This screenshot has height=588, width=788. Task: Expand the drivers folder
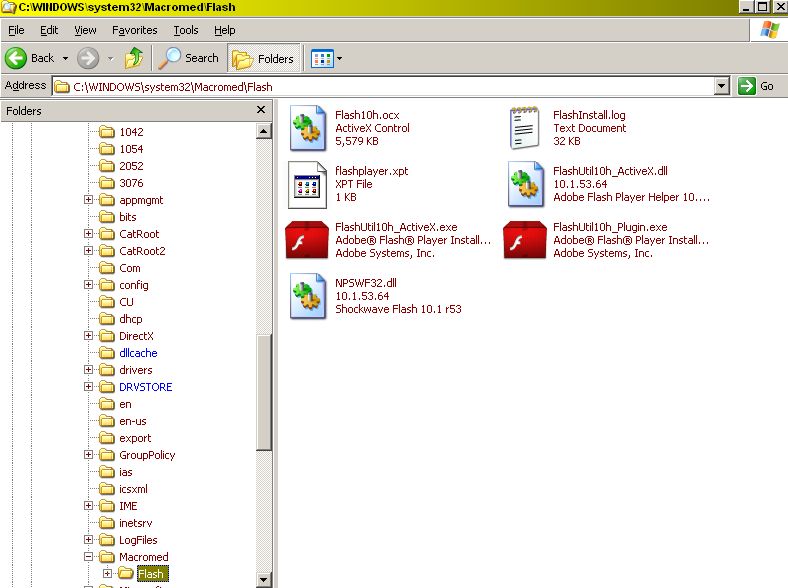88,369
